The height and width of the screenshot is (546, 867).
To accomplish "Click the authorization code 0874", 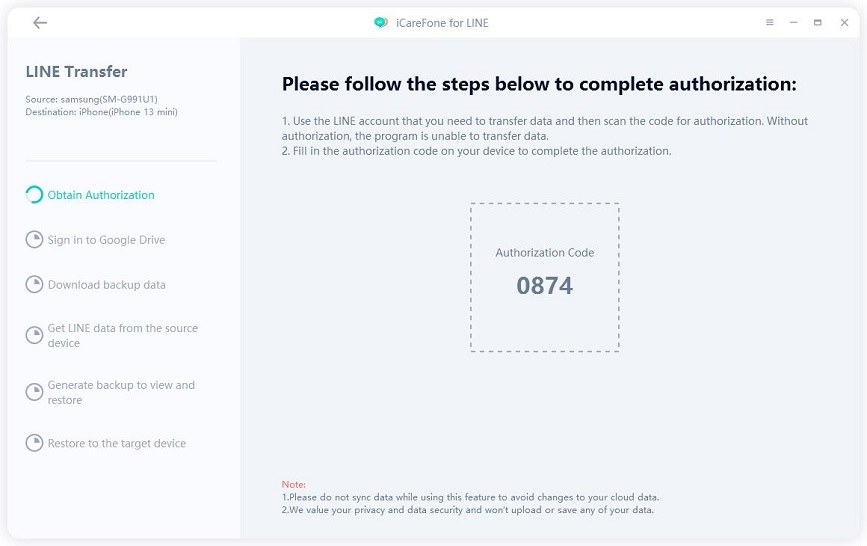I will 544,286.
